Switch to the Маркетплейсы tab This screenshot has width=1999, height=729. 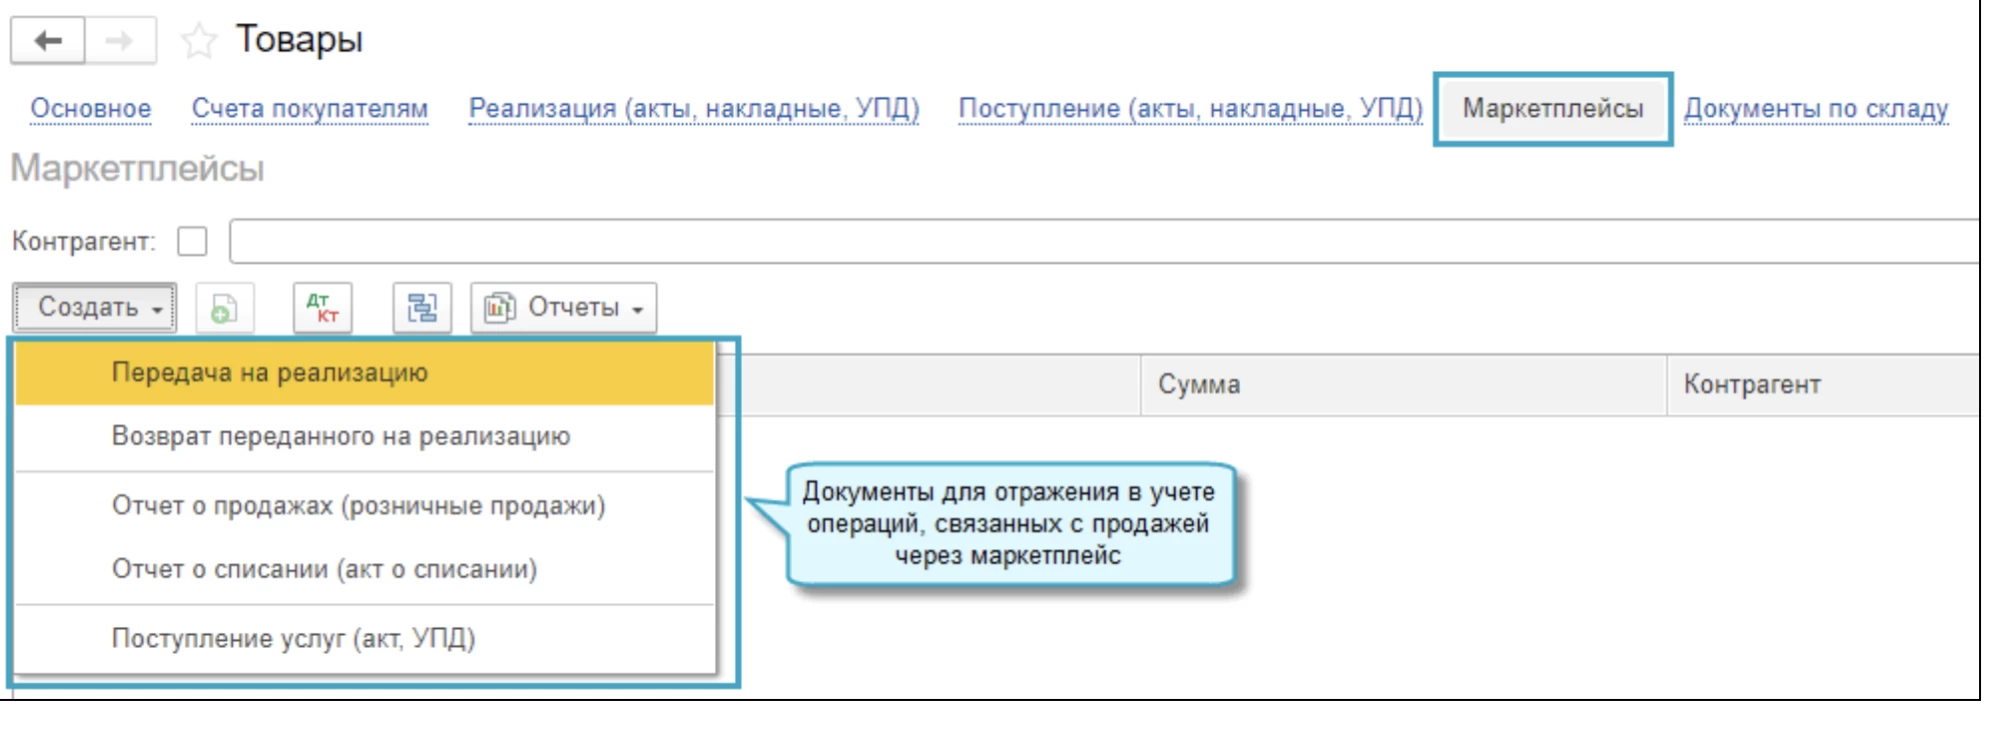point(1552,108)
